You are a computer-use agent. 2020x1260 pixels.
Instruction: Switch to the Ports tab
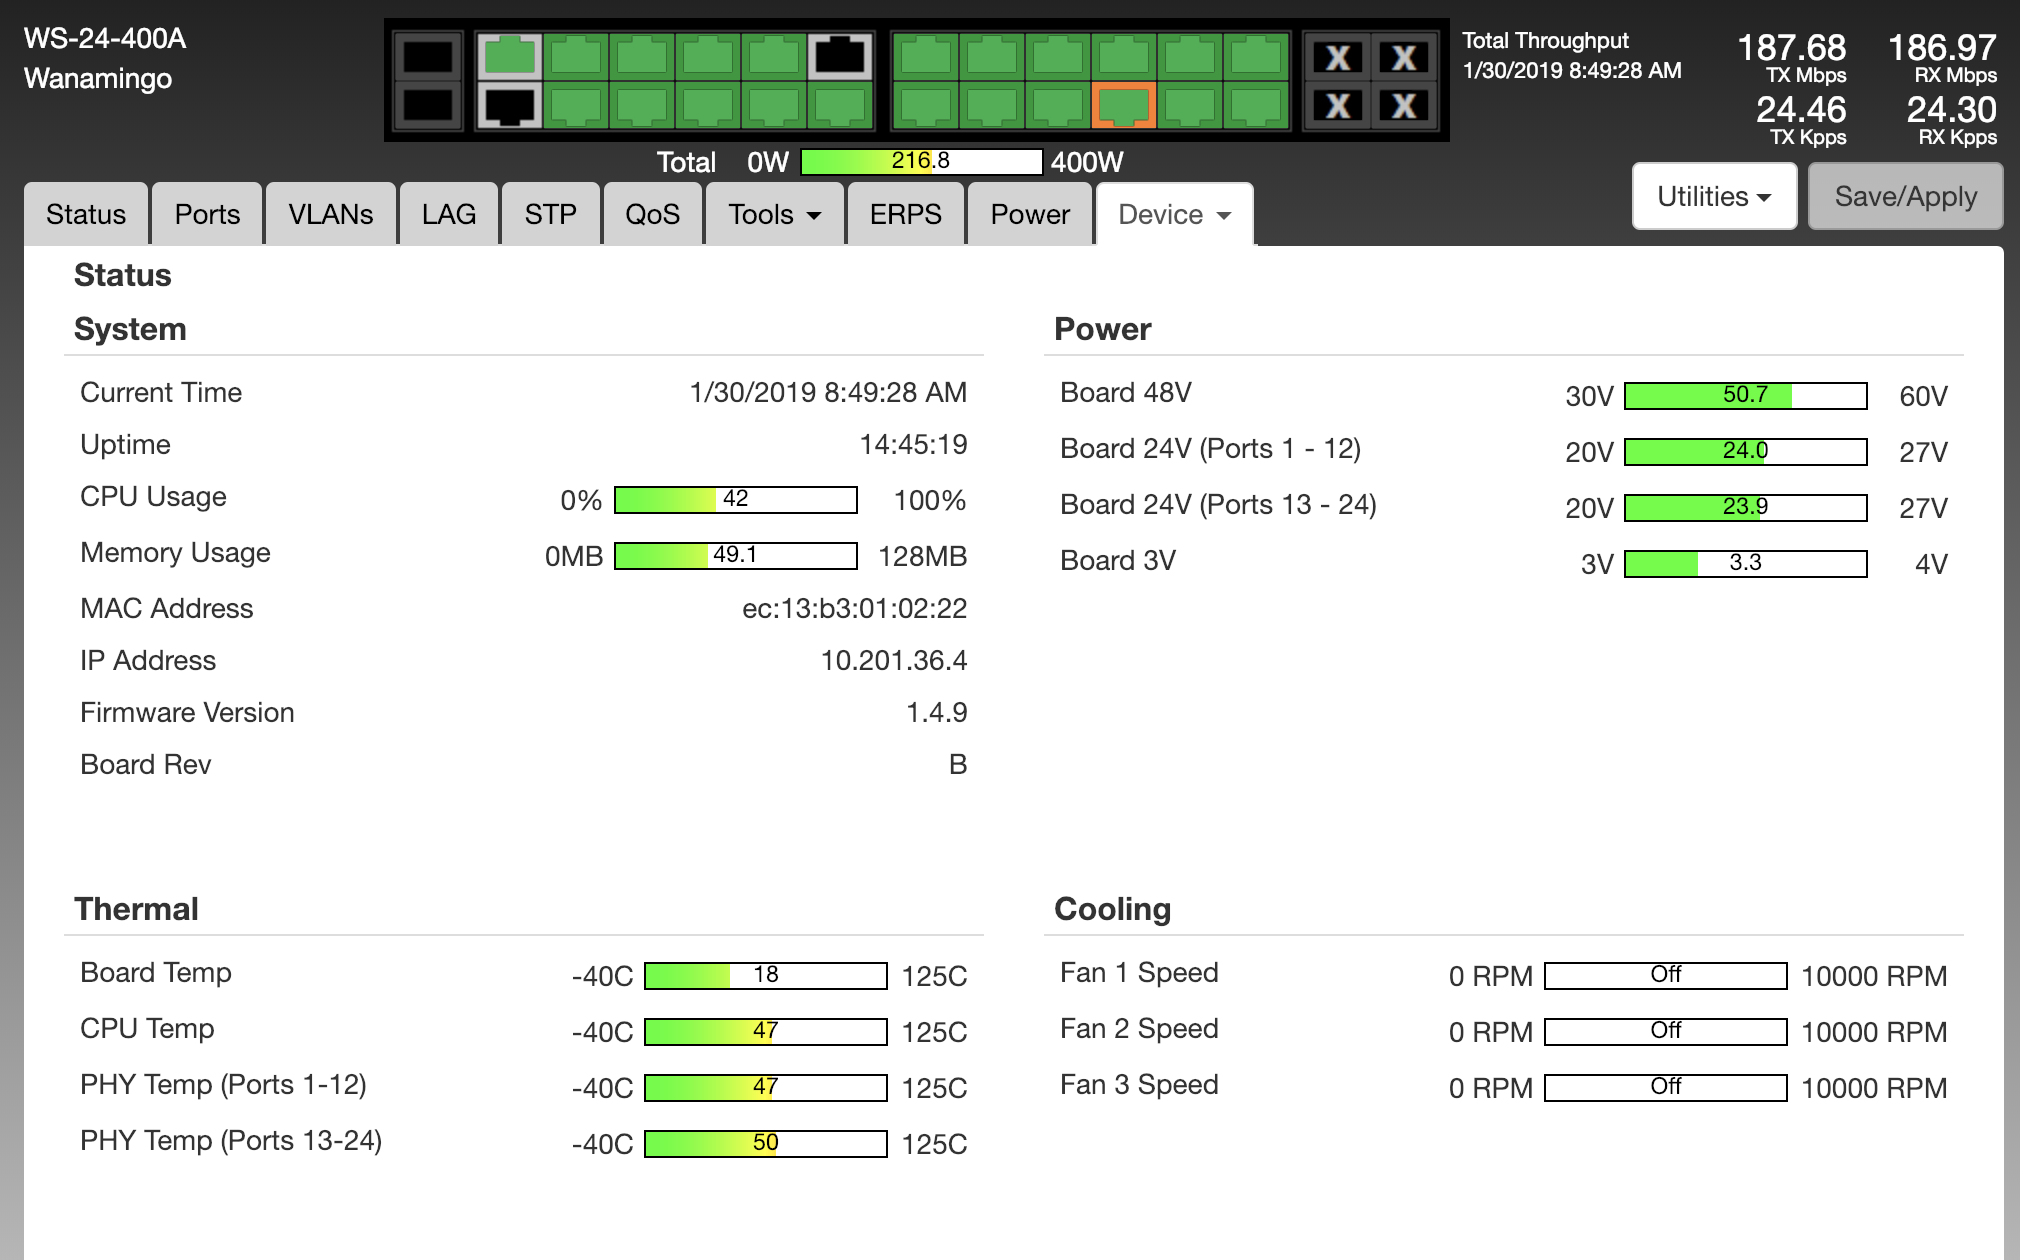[207, 215]
